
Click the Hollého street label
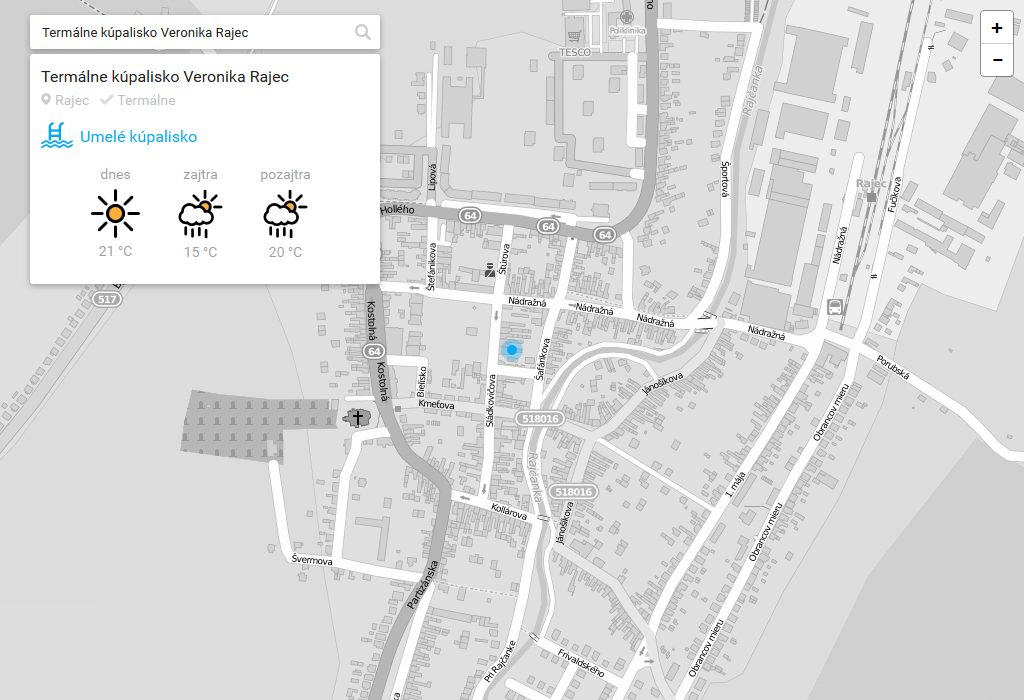[x=397, y=210]
